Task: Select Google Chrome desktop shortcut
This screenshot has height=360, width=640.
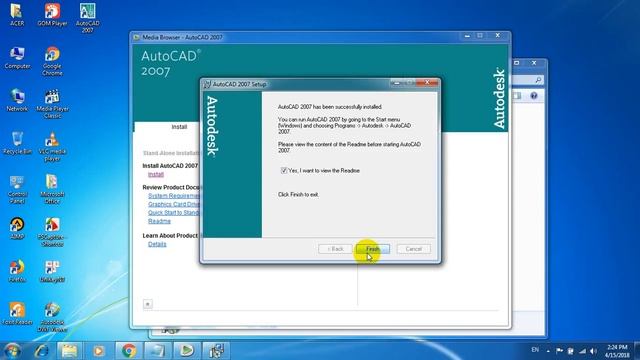Action: [x=52, y=61]
